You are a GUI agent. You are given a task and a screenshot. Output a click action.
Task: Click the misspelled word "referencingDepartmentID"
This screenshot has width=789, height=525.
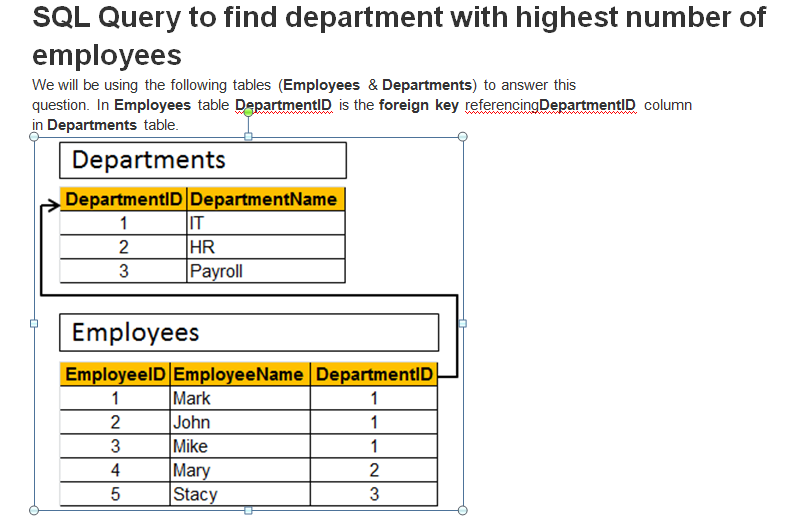tap(550, 105)
